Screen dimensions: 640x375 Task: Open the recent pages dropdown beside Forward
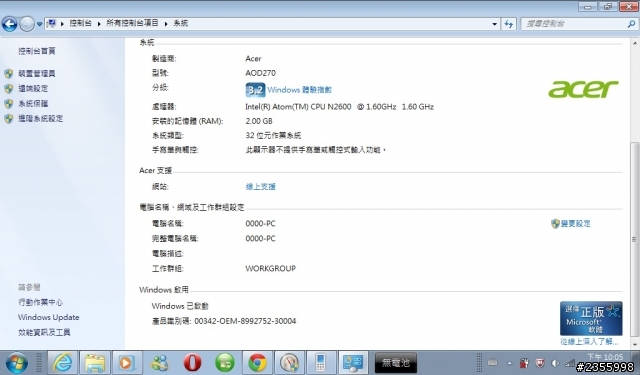pyautogui.click(x=39, y=24)
